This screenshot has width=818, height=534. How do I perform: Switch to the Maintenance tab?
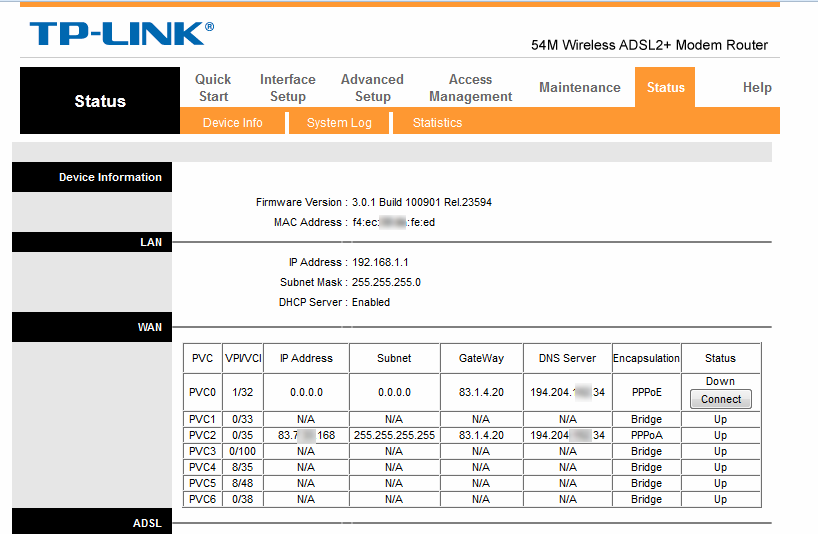click(x=580, y=88)
